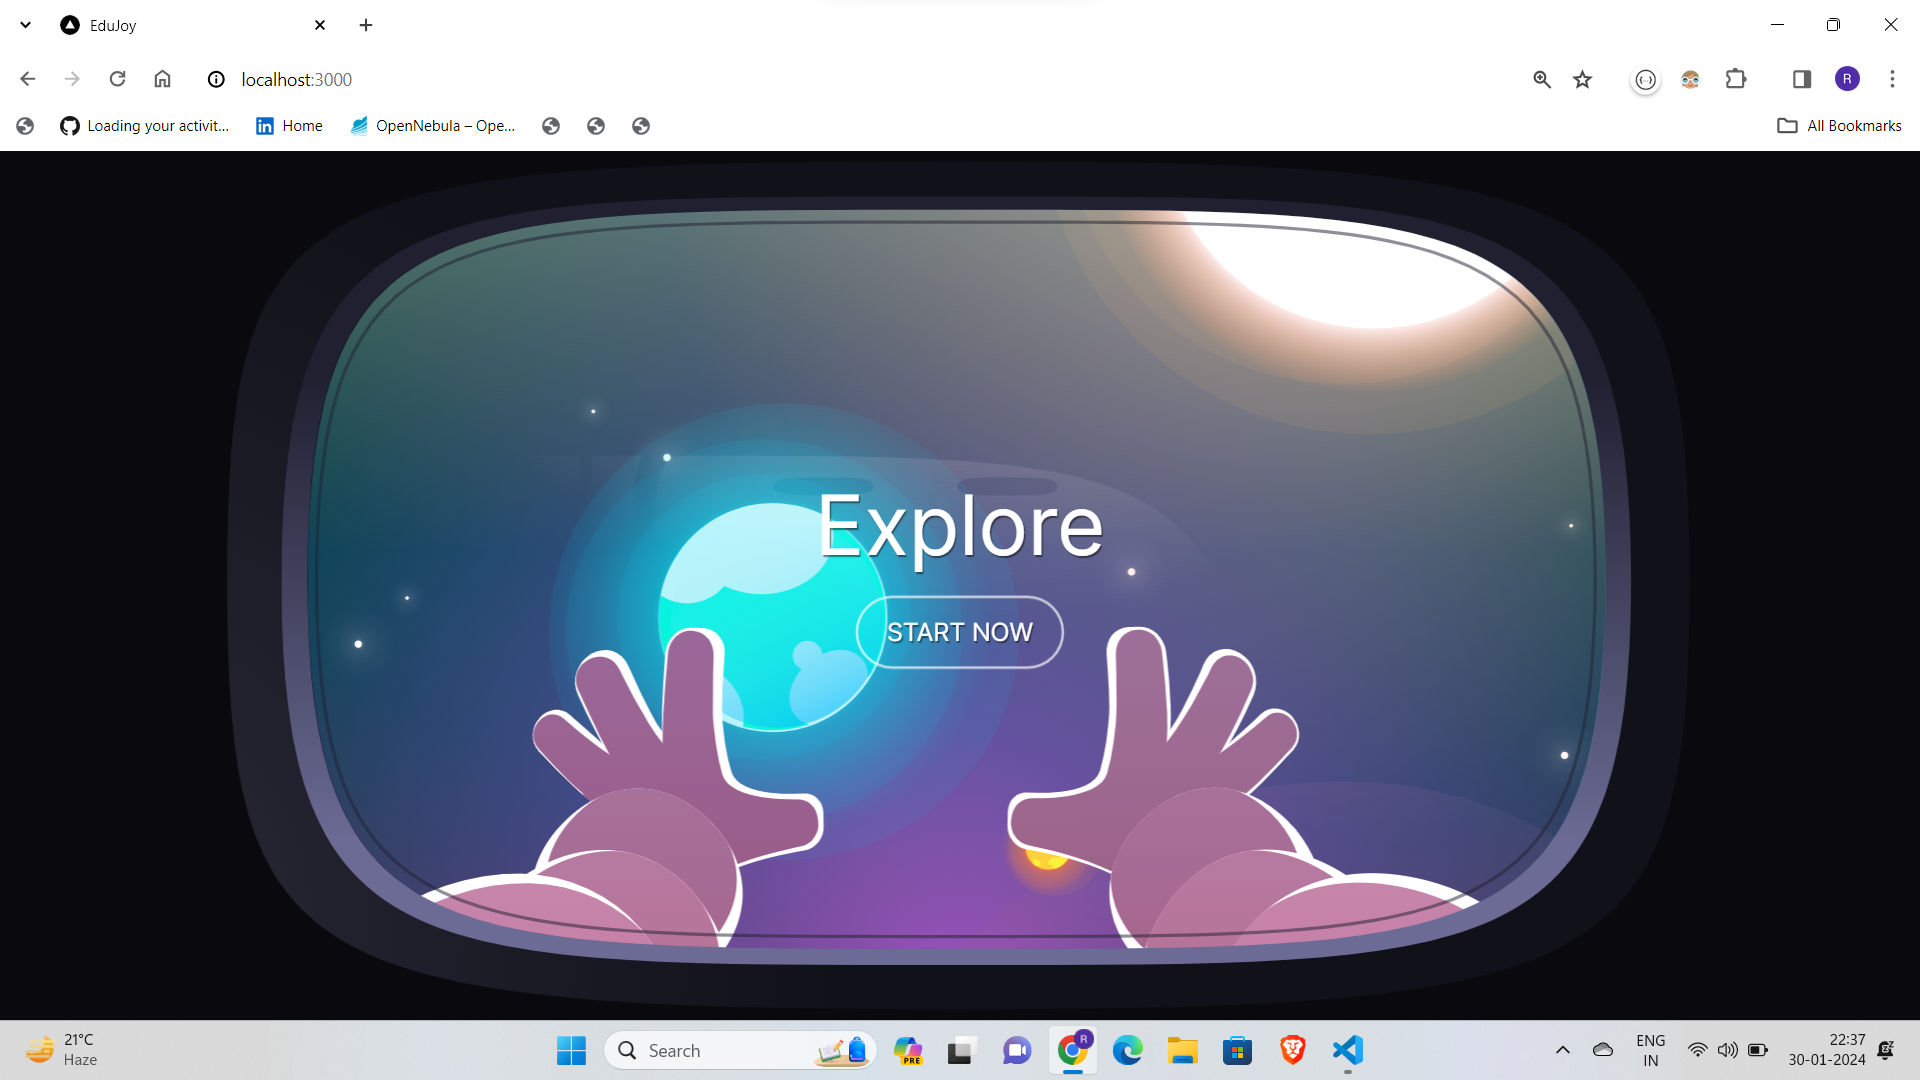Toggle the browser side panel
The width and height of the screenshot is (1920, 1080).
click(1801, 79)
